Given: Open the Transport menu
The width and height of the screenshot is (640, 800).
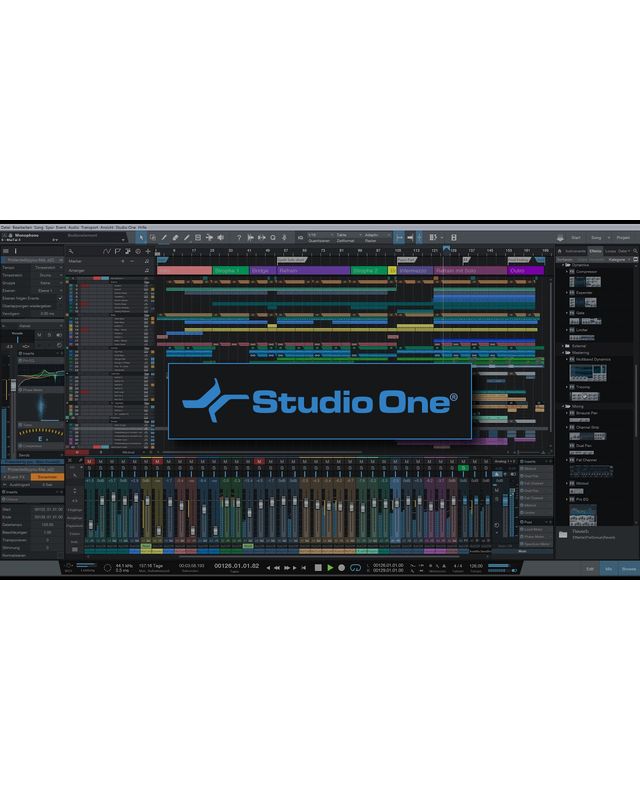Looking at the screenshot, I should coord(89,227).
